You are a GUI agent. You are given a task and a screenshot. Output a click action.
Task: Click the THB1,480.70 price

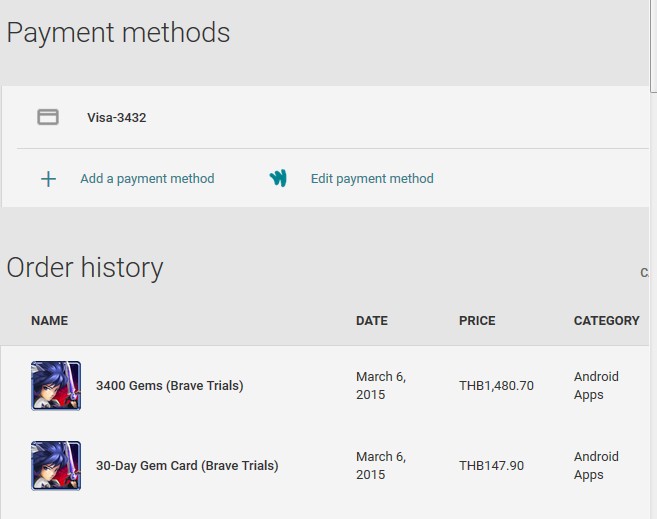pos(496,385)
